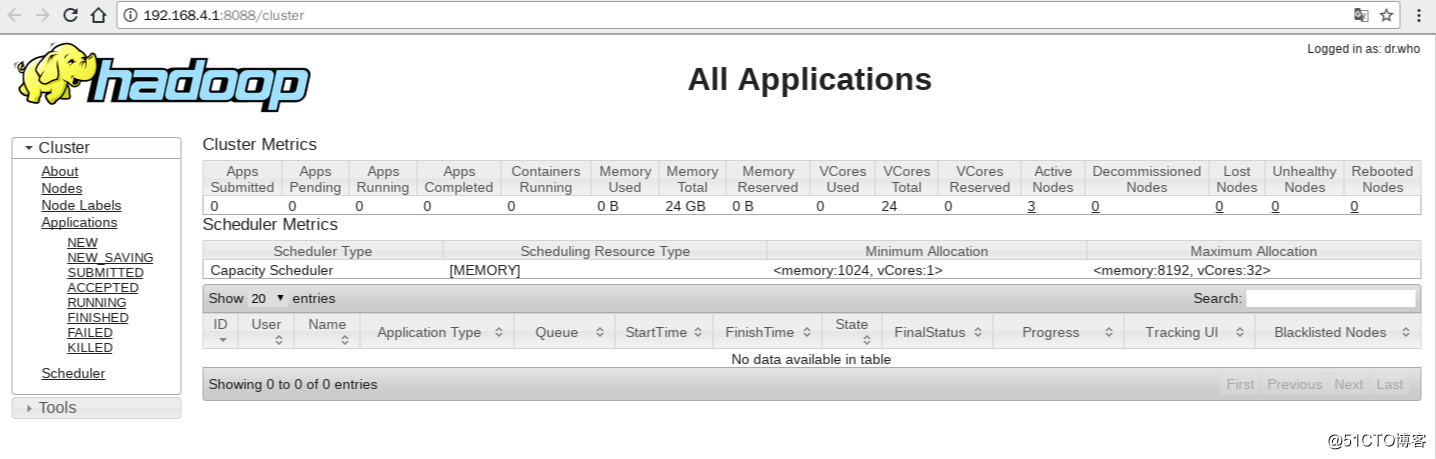Open the About link in Cluster menu

tap(60, 171)
